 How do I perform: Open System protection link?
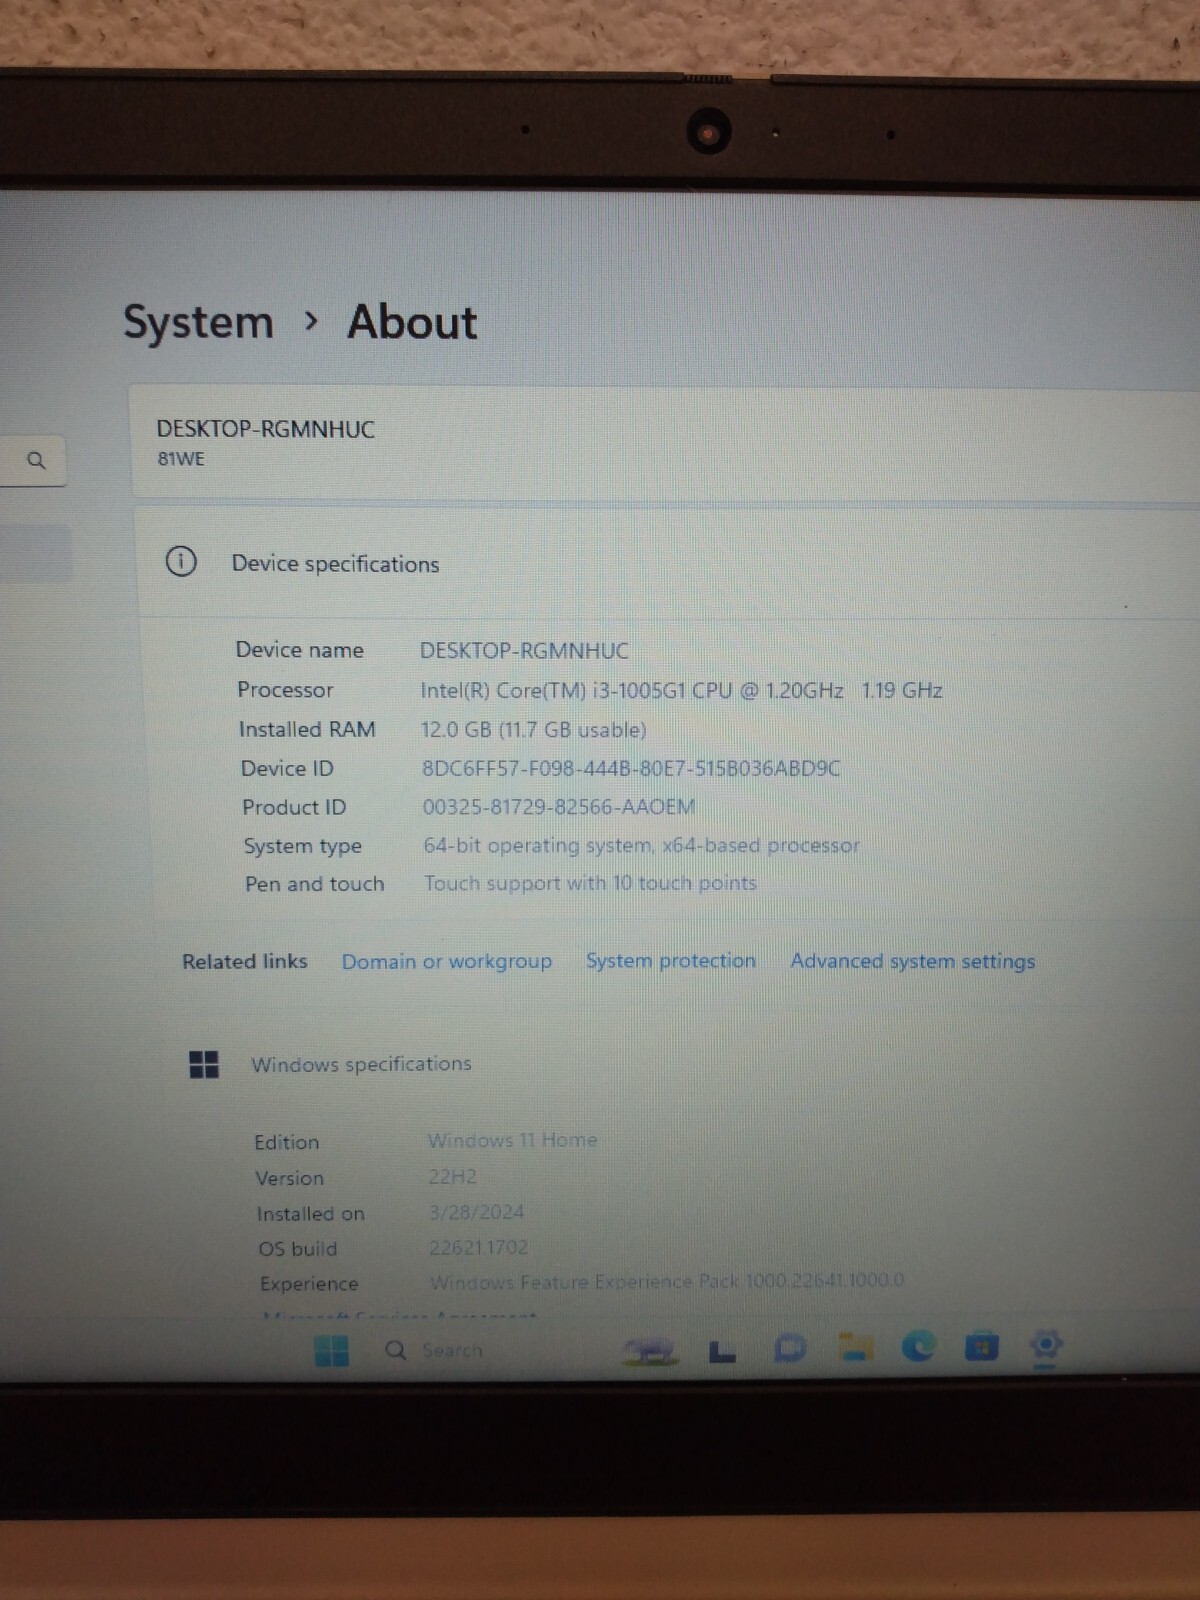point(671,960)
